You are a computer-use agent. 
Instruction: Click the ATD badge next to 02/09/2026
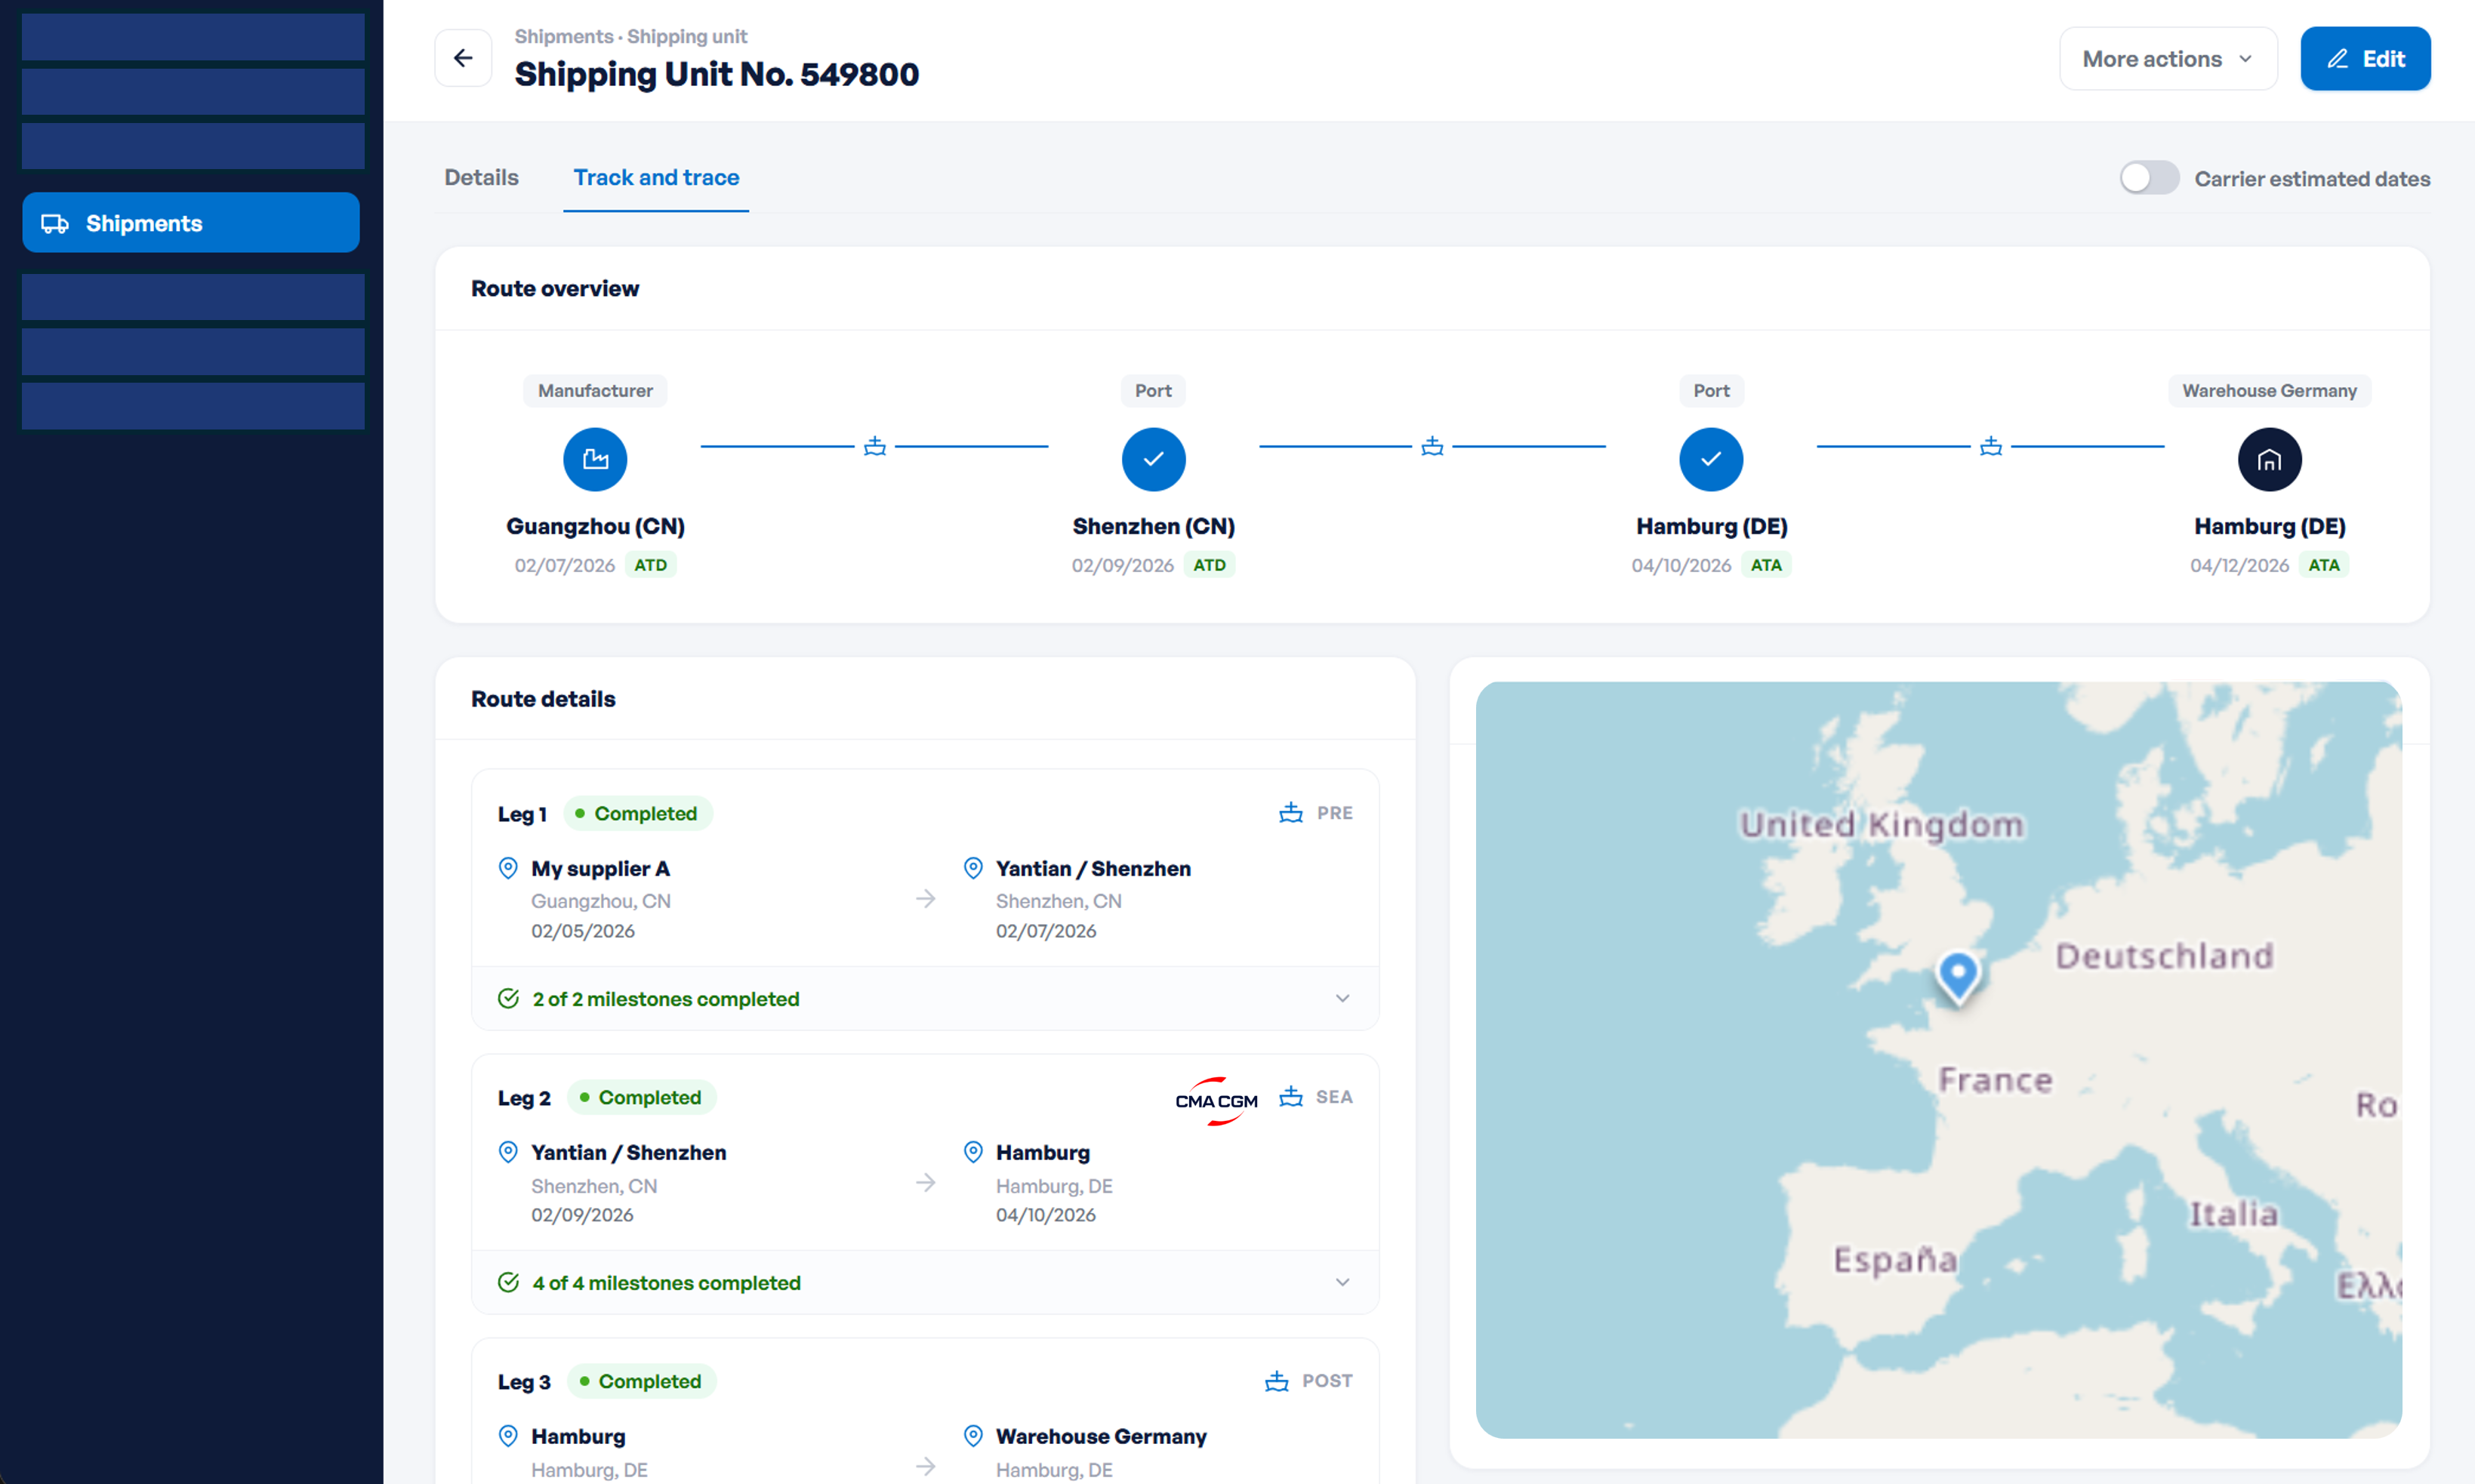(x=1210, y=565)
